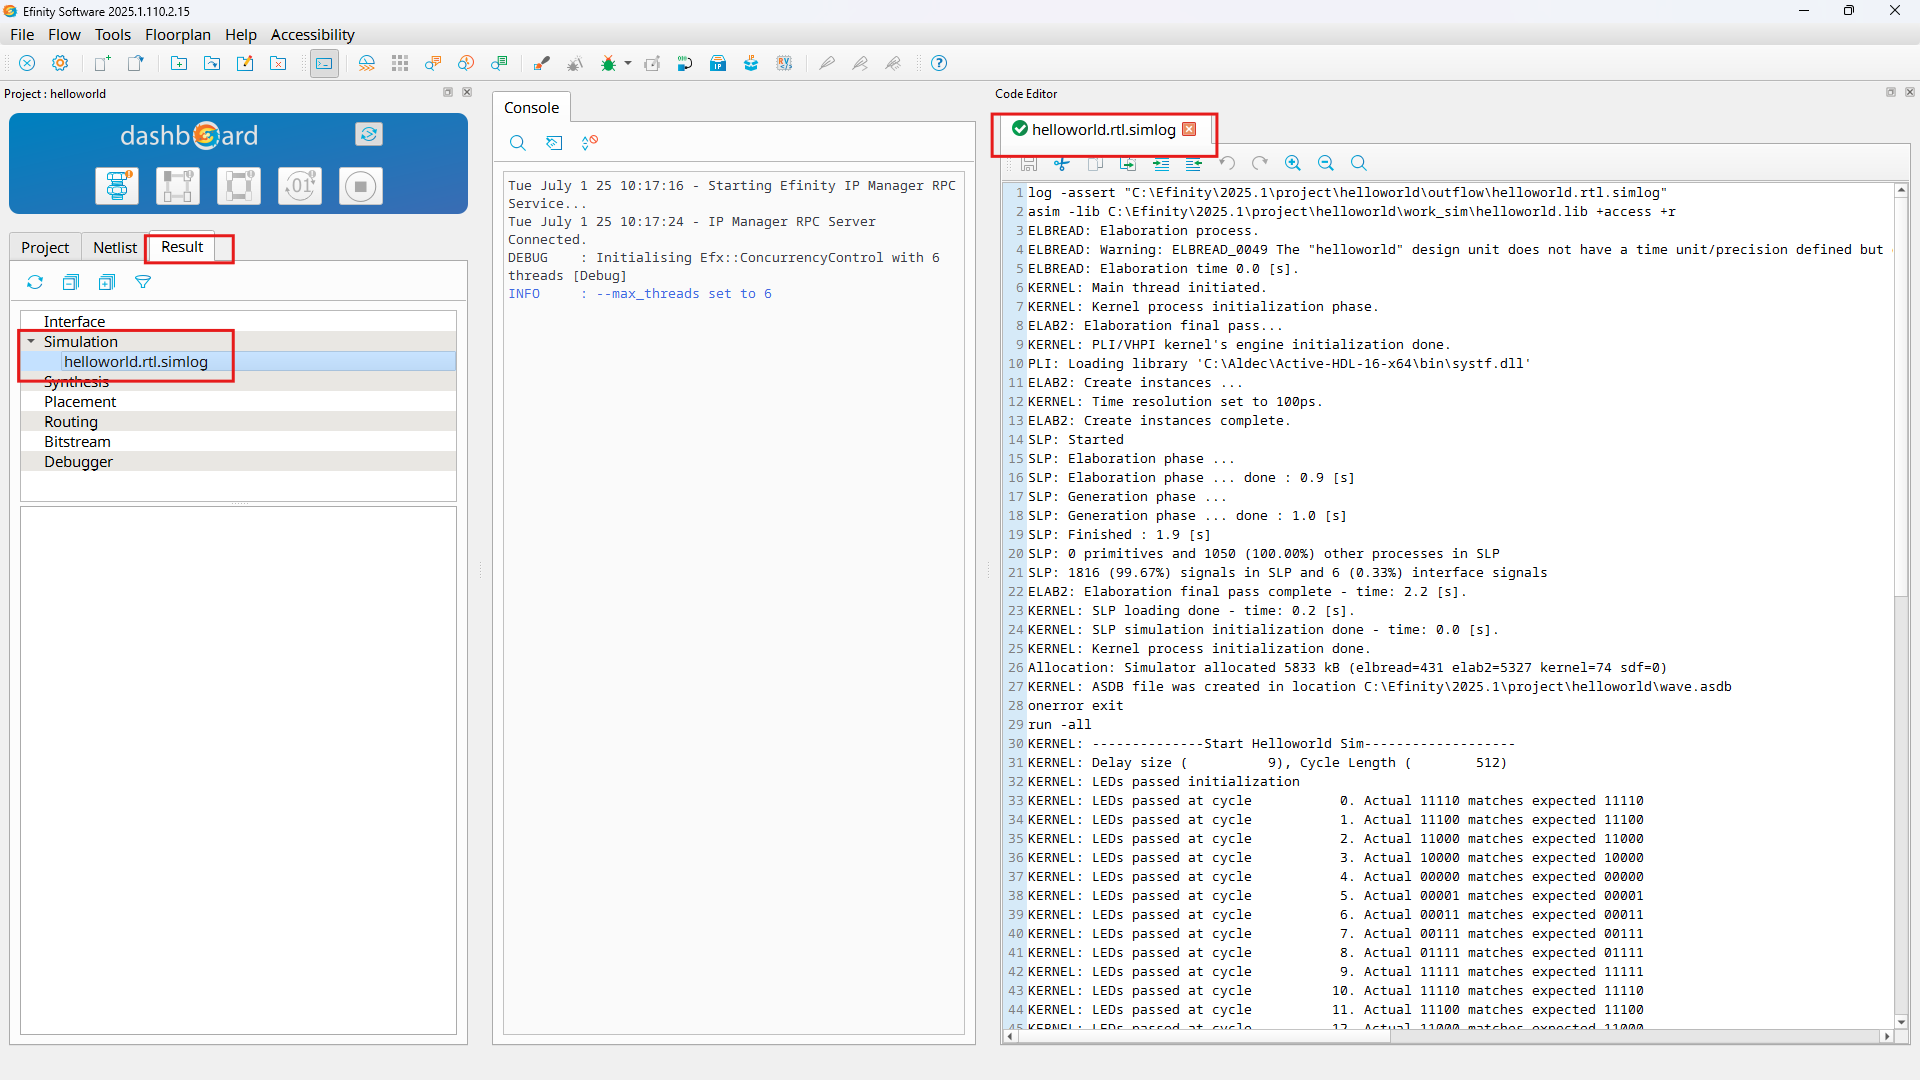Screen dimensions: 1920x1080
Task: Click the Create Project folder-plus icon
Action: (179, 63)
